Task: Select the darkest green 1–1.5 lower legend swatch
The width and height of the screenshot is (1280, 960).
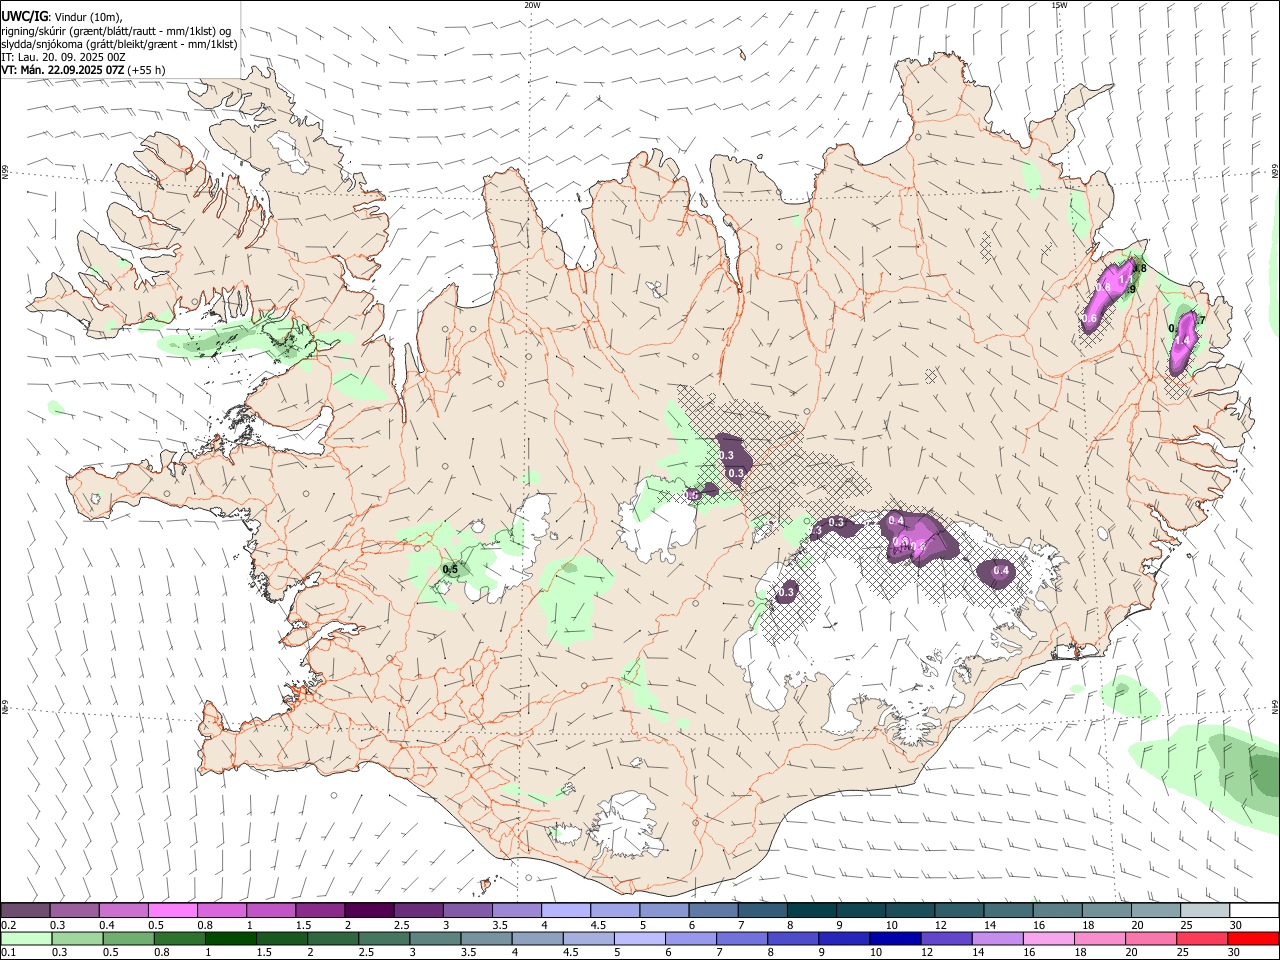Action: (x=231, y=938)
